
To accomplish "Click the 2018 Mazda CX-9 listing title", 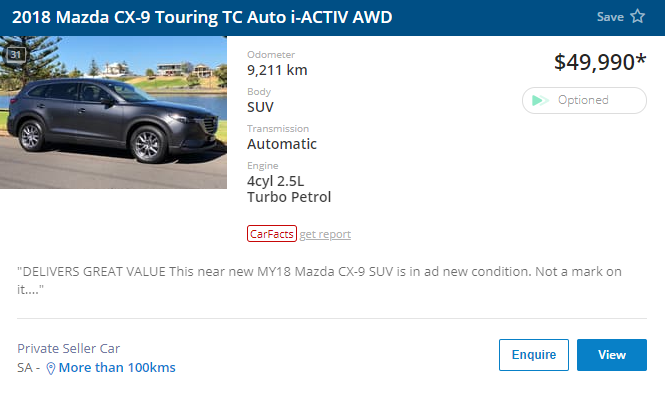I will [x=202, y=17].
